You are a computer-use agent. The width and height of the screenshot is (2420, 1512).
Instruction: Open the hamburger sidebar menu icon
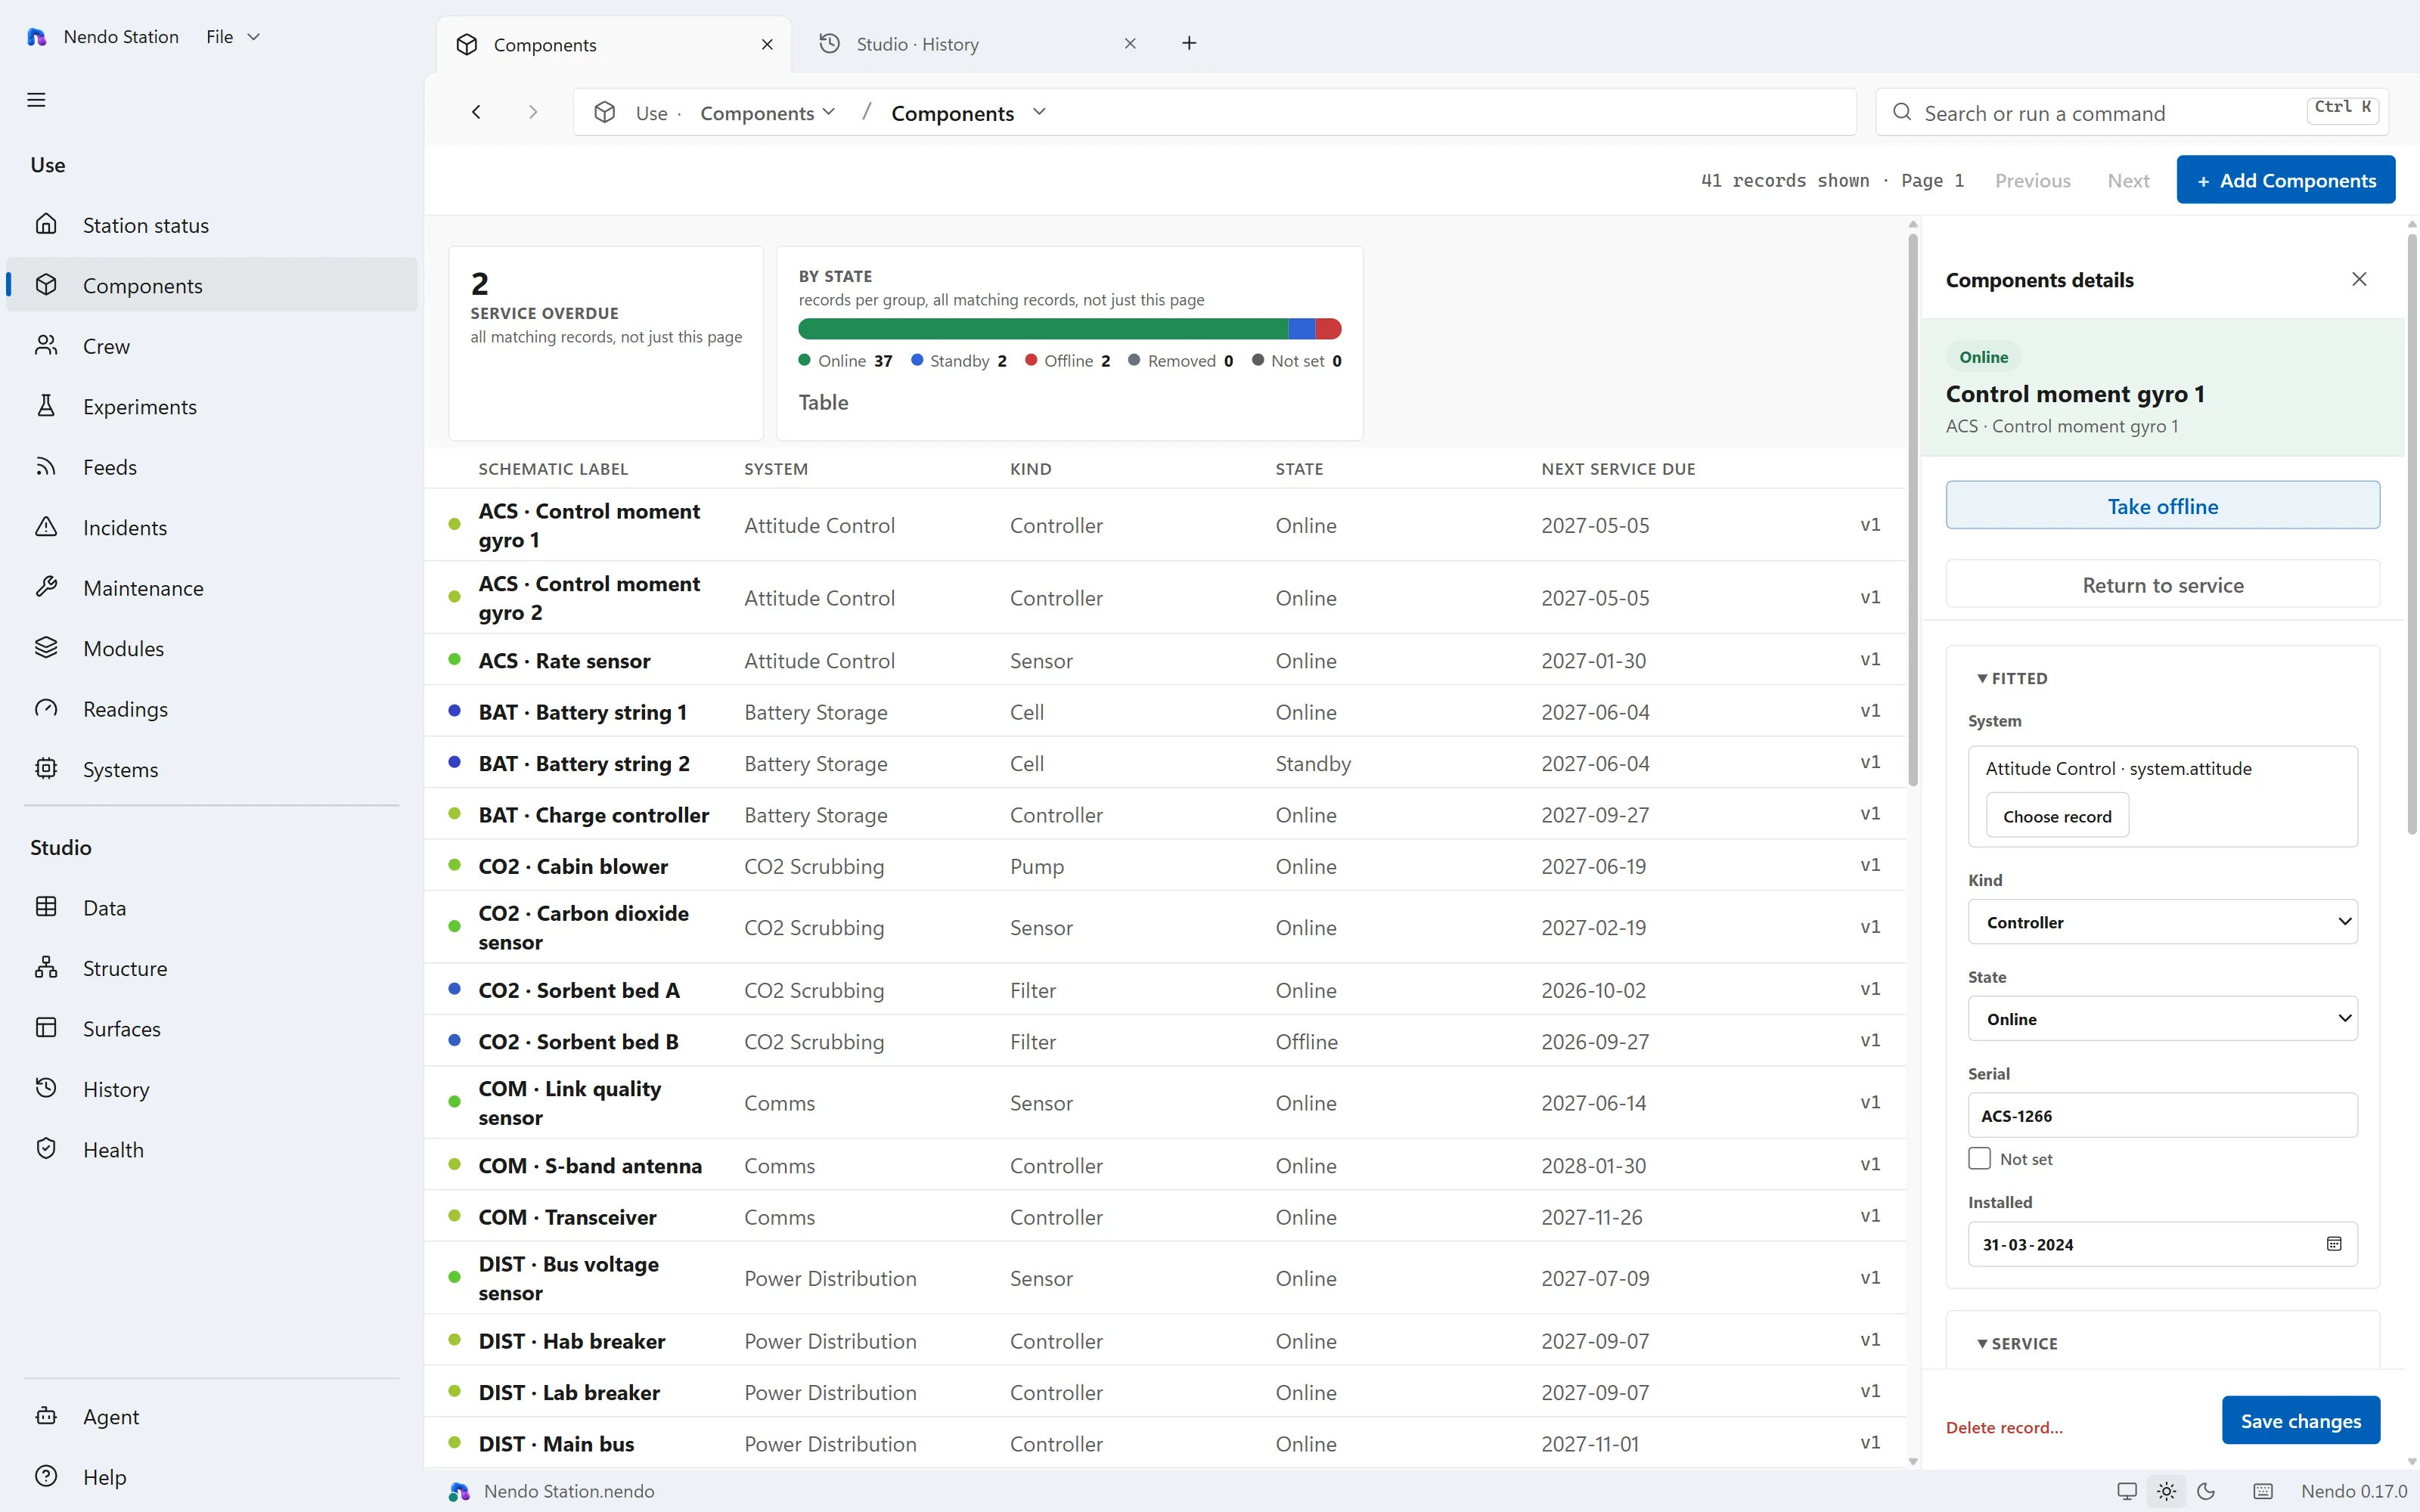coord(36,100)
